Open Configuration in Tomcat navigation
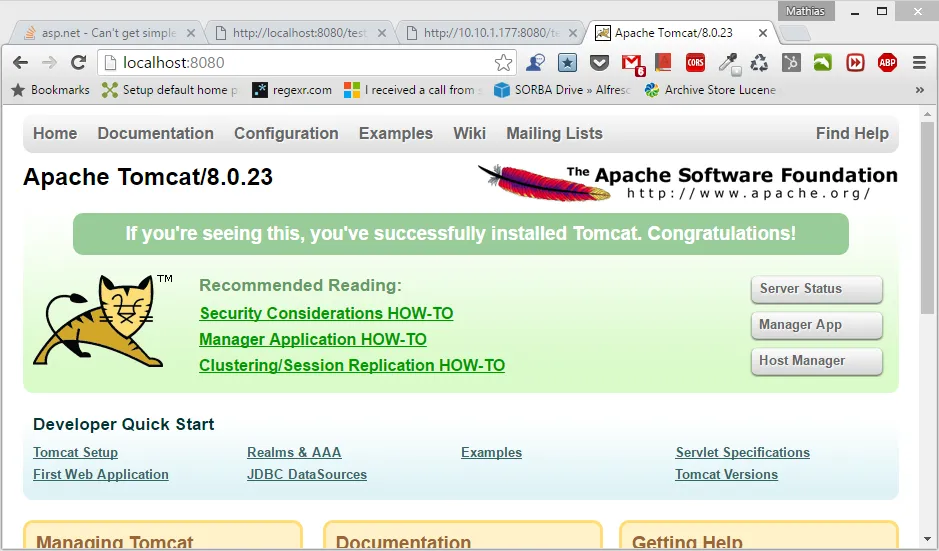Screen dimensions: 939x551 pos(286,134)
